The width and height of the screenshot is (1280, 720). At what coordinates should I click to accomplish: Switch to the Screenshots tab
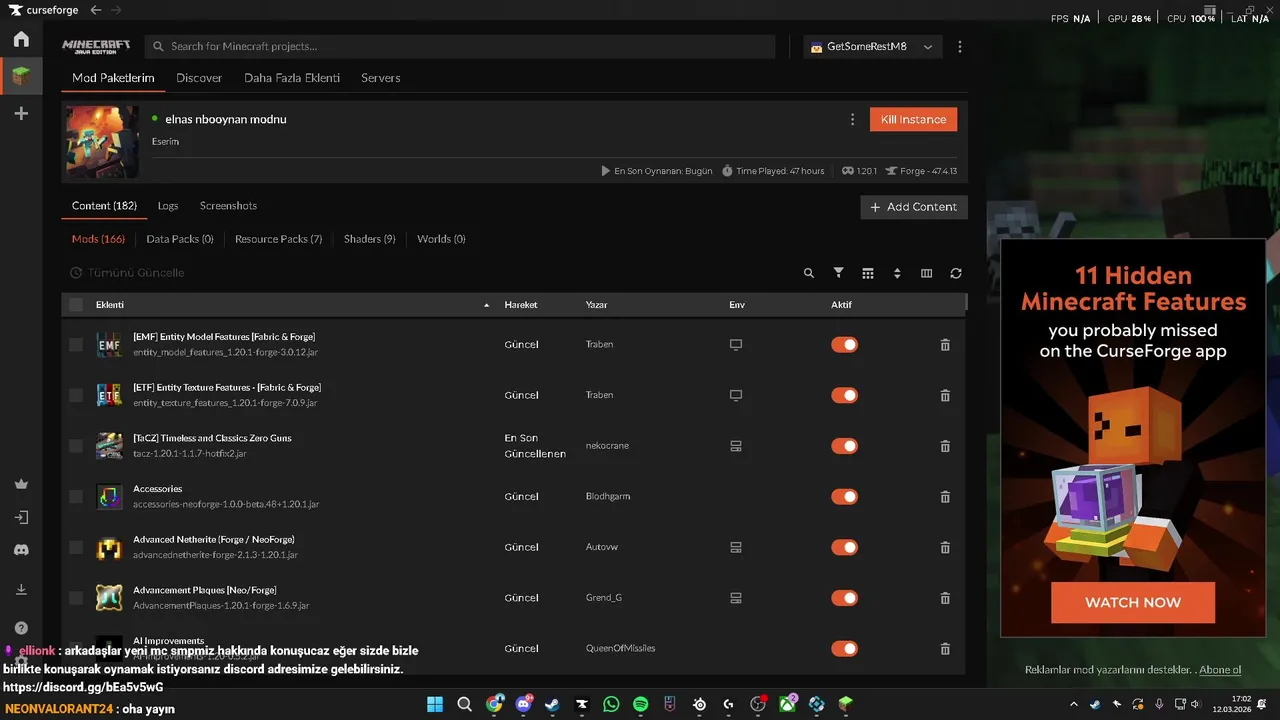228,206
